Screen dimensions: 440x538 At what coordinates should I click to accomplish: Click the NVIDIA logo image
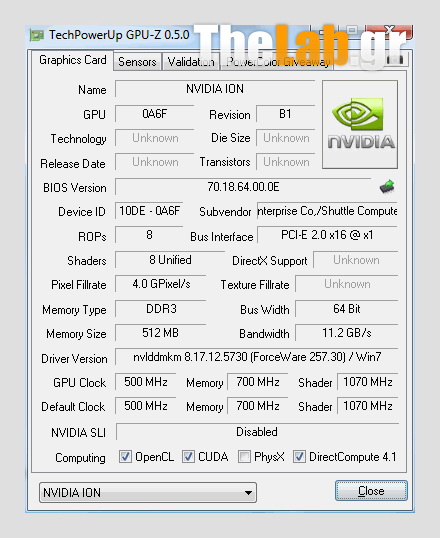(x=360, y=125)
